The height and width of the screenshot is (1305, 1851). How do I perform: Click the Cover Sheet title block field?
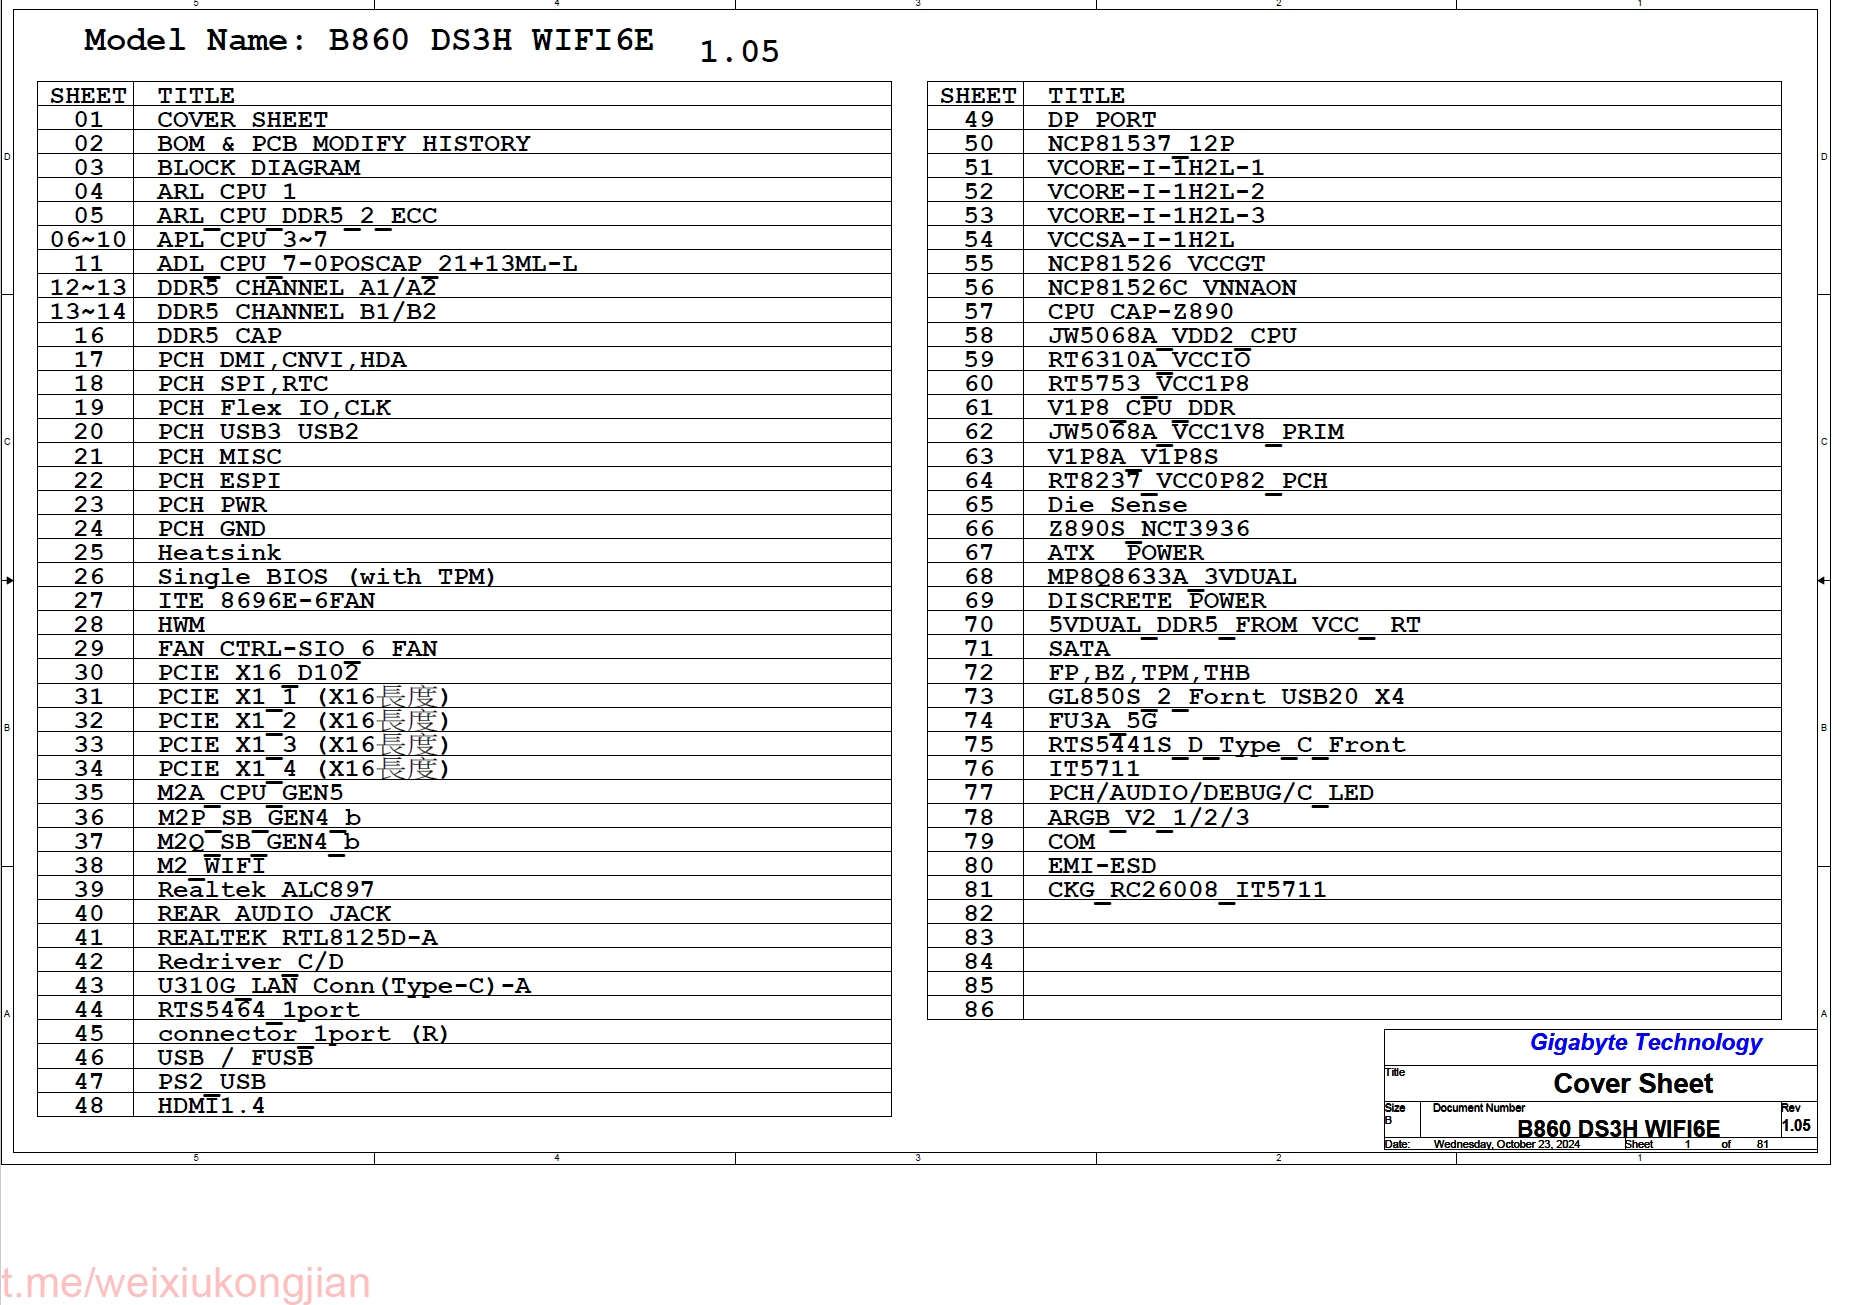coord(1633,1084)
